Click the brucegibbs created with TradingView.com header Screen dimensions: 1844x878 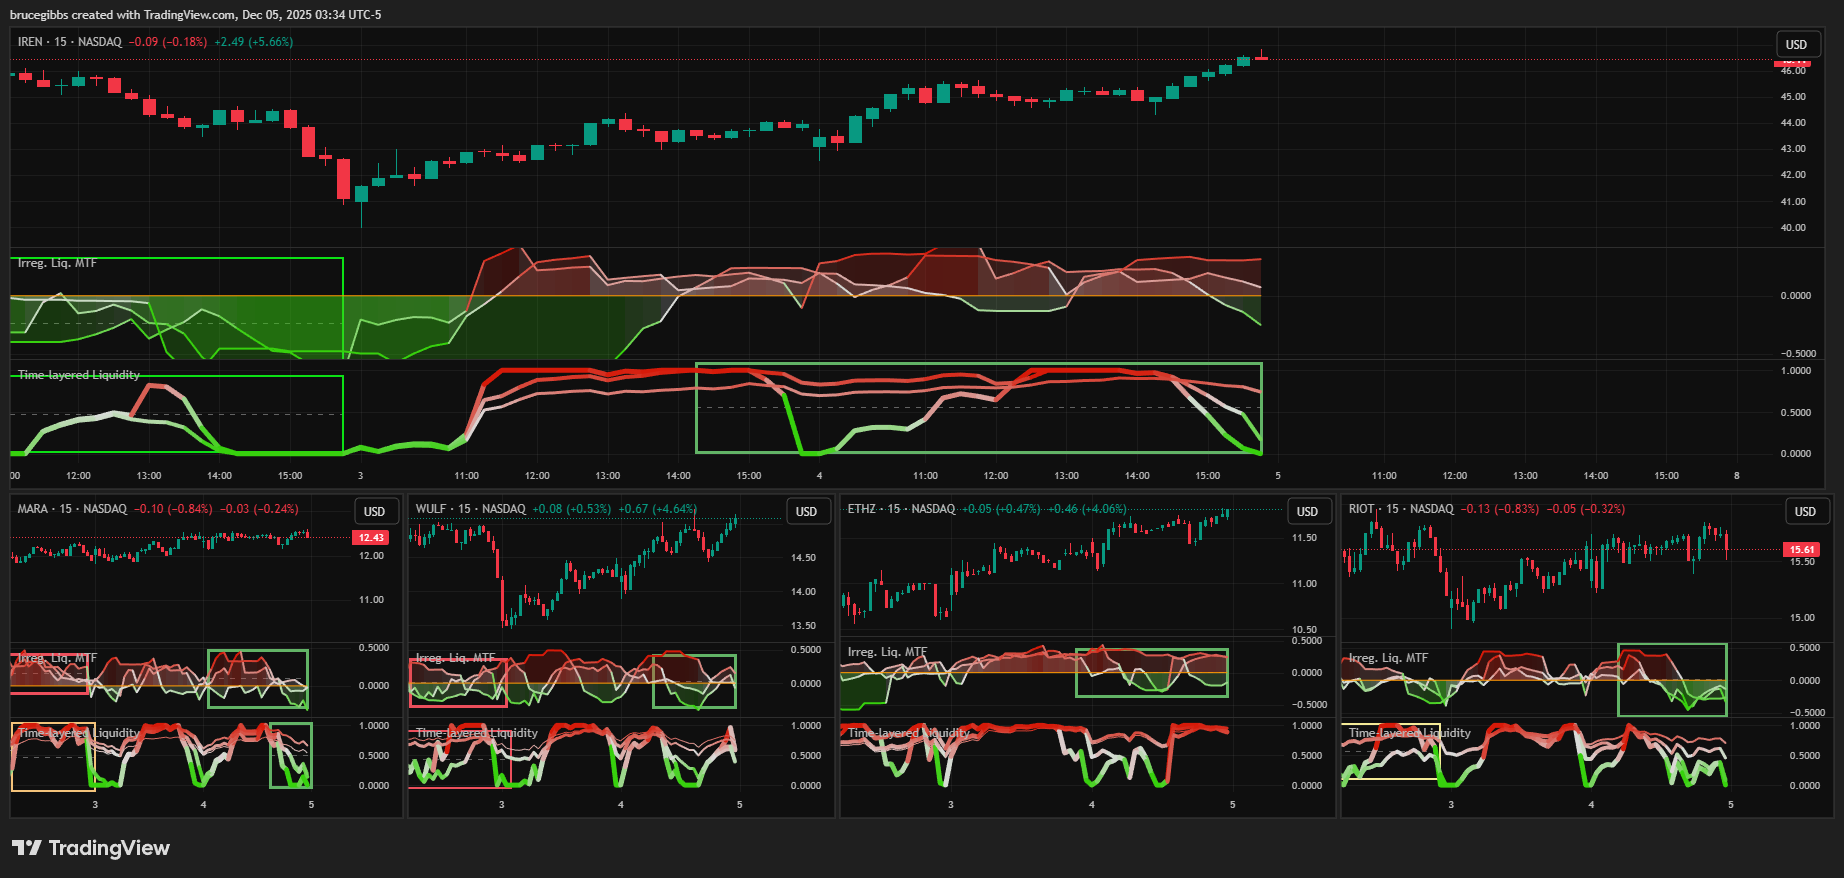tap(195, 15)
